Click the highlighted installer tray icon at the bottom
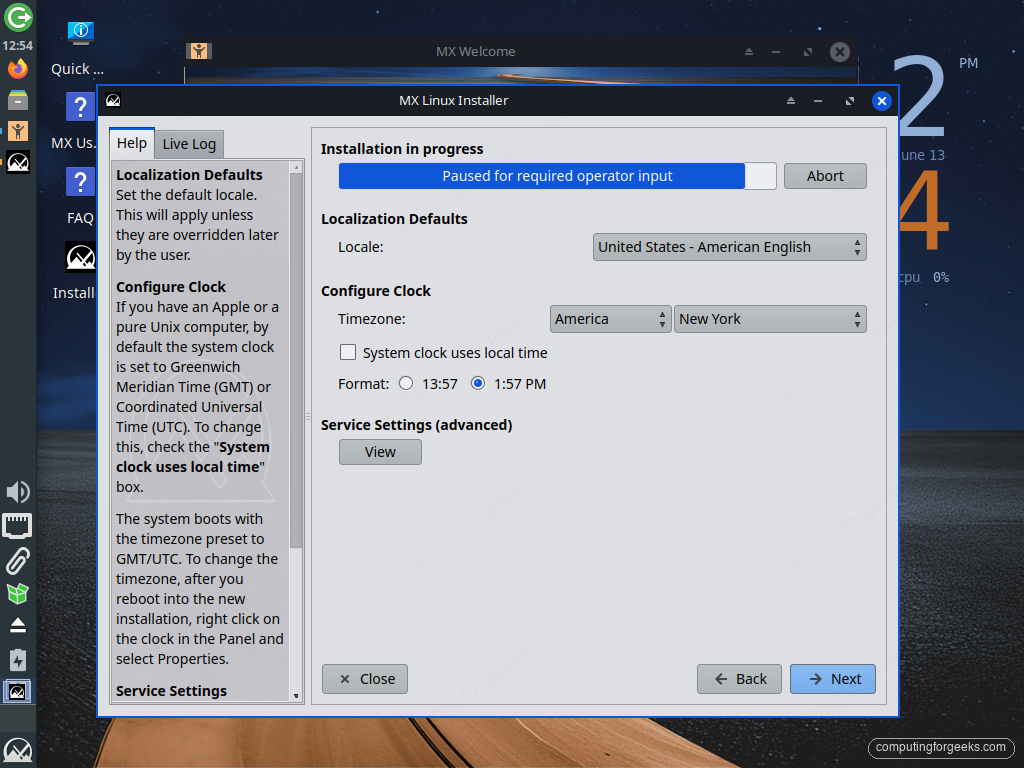Image resolution: width=1024 pixels, height=768 pixels. 18,692
